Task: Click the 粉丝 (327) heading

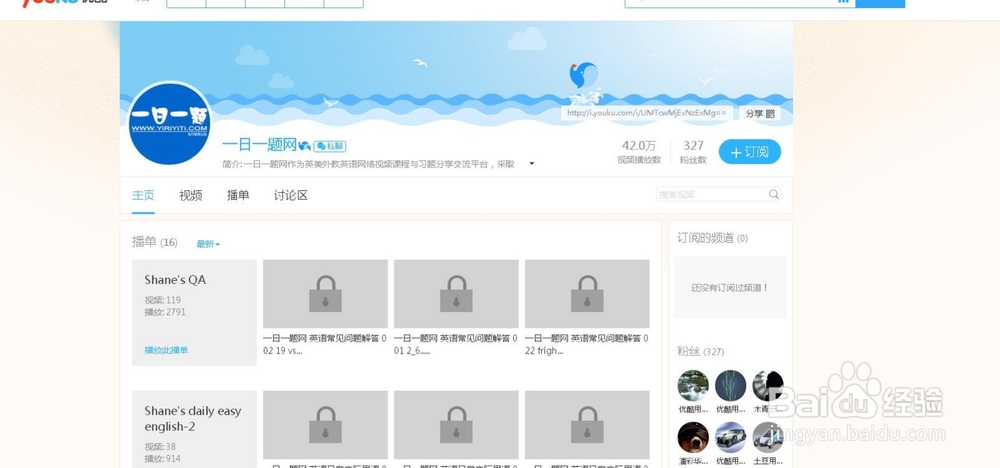Action: point(700,351)
